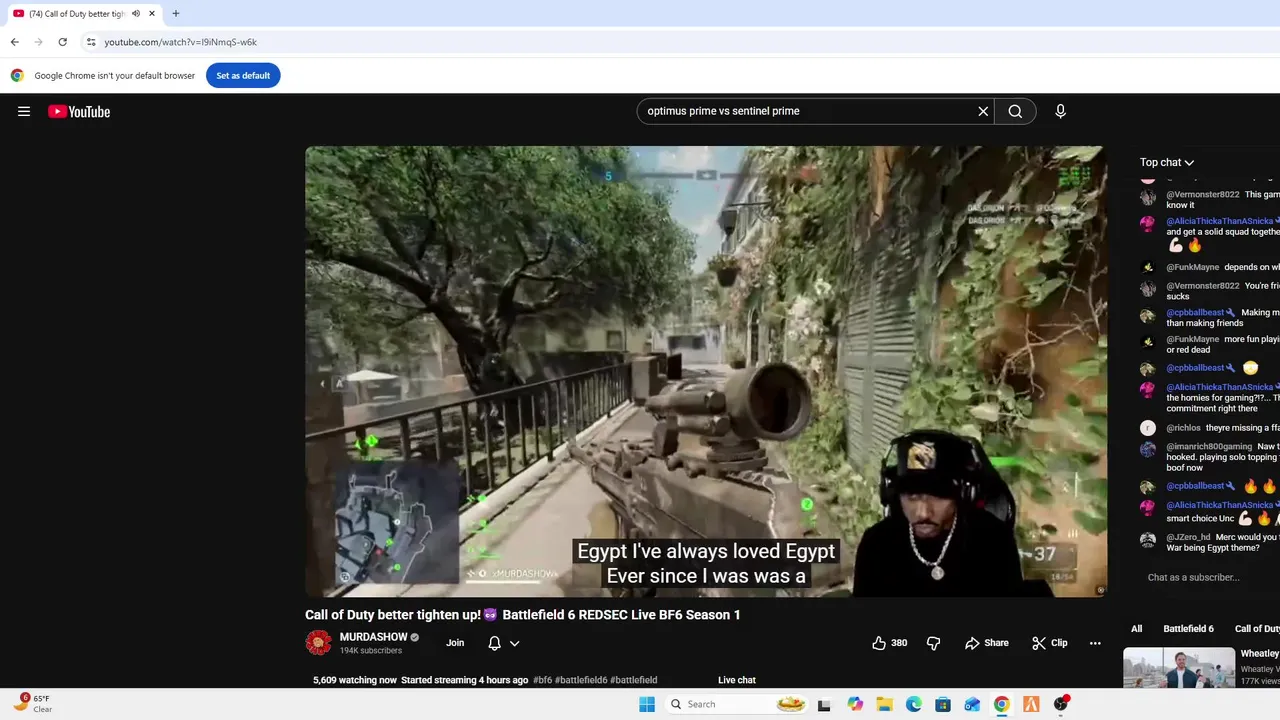The image size is (1280, 720).
Task: Open the notification bell dropdown
Action: point(504,643)
